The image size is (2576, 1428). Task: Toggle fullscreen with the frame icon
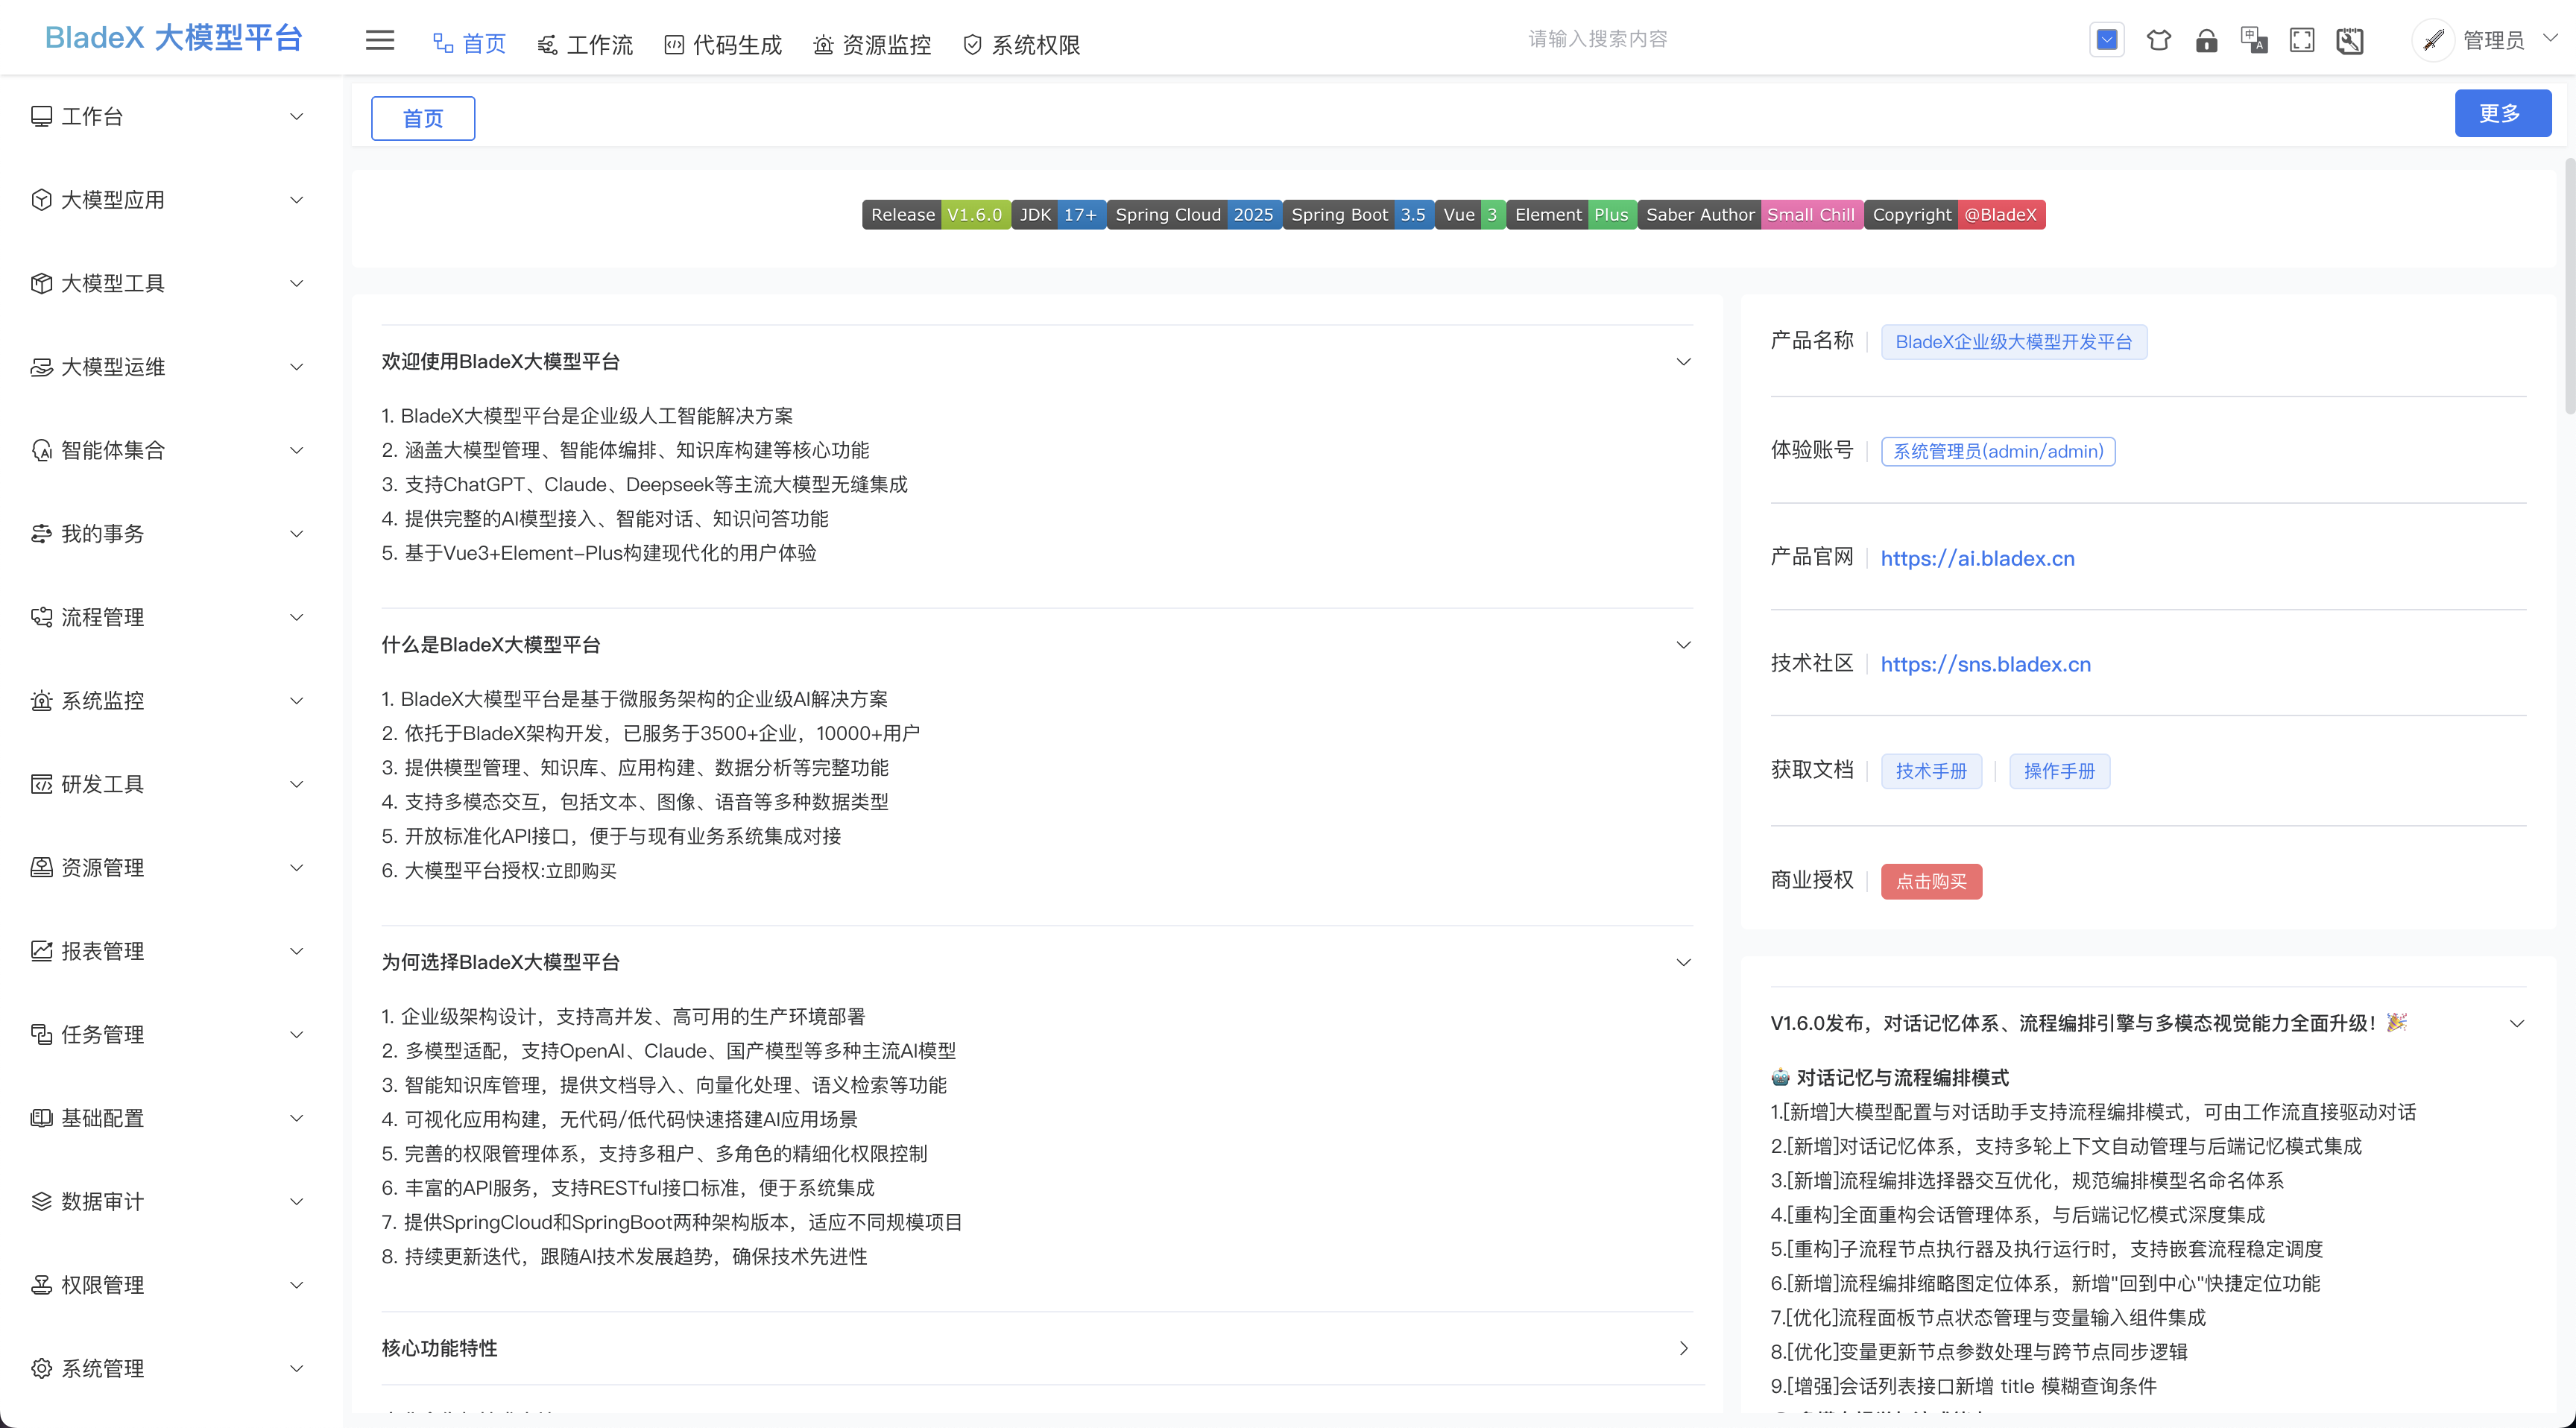click(x=2302, y=40)
